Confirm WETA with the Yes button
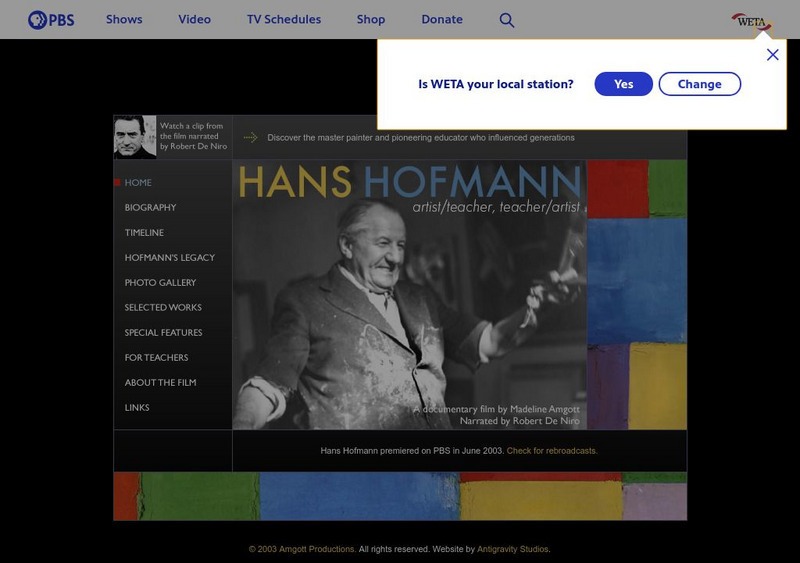This screenshot has height=563, width=800. (x=623, y=84)
